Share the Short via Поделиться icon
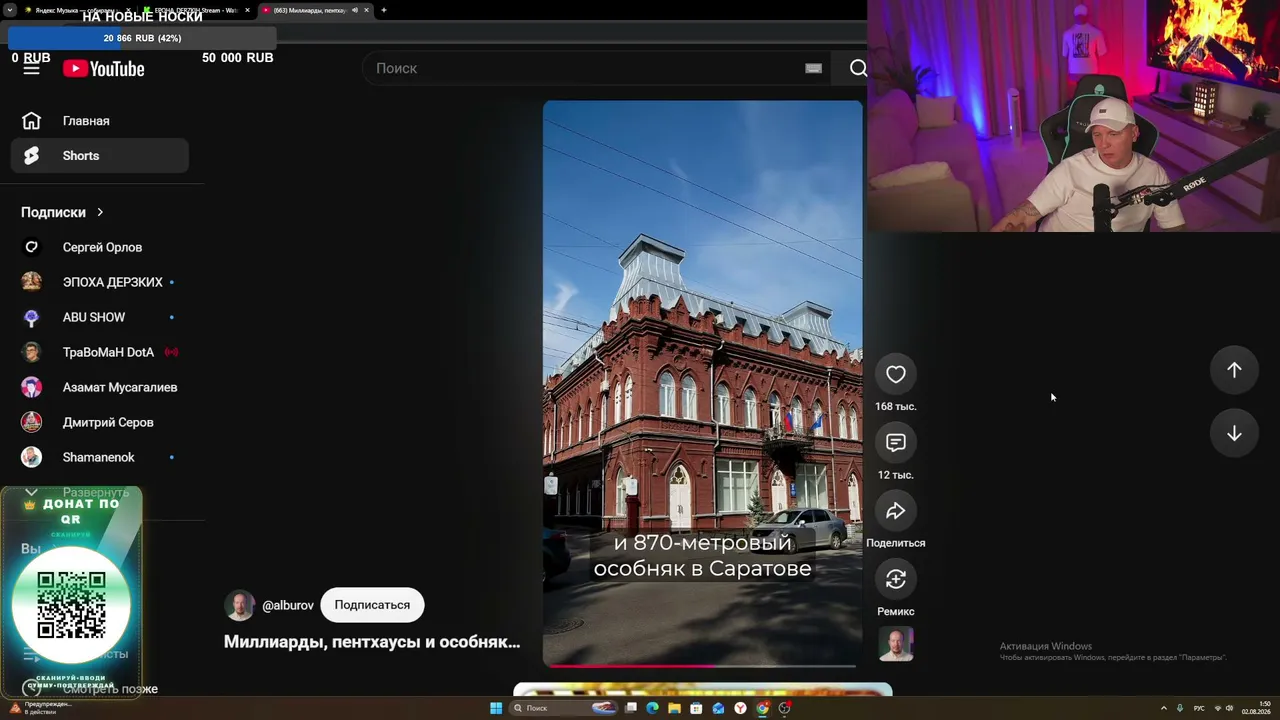The width and height of the screenshot is (1280, 720). [896, 511]
